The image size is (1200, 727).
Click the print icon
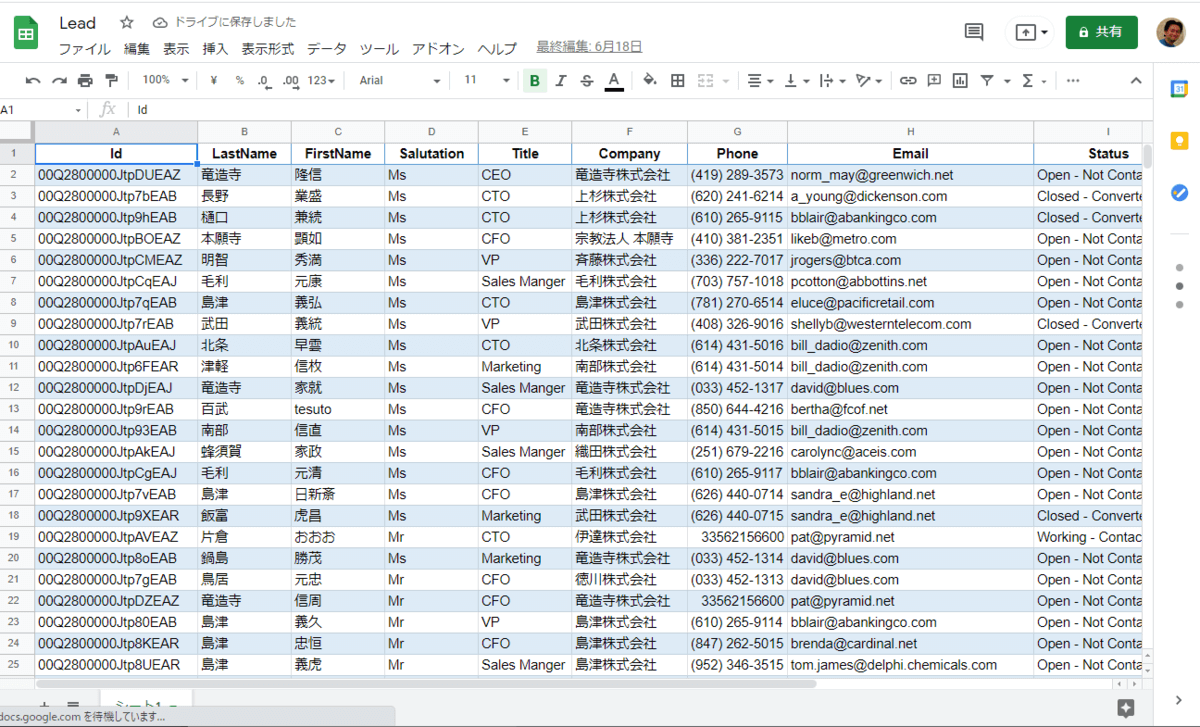85,81
